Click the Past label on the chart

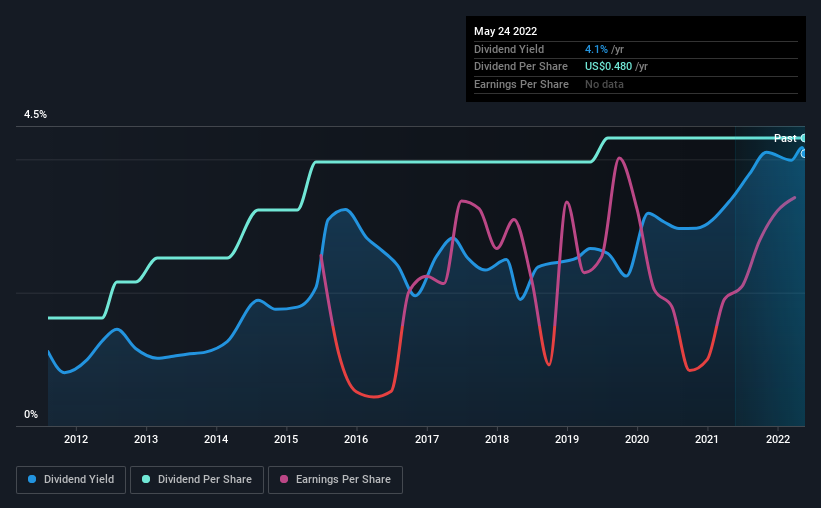click(x=785, y=138)
